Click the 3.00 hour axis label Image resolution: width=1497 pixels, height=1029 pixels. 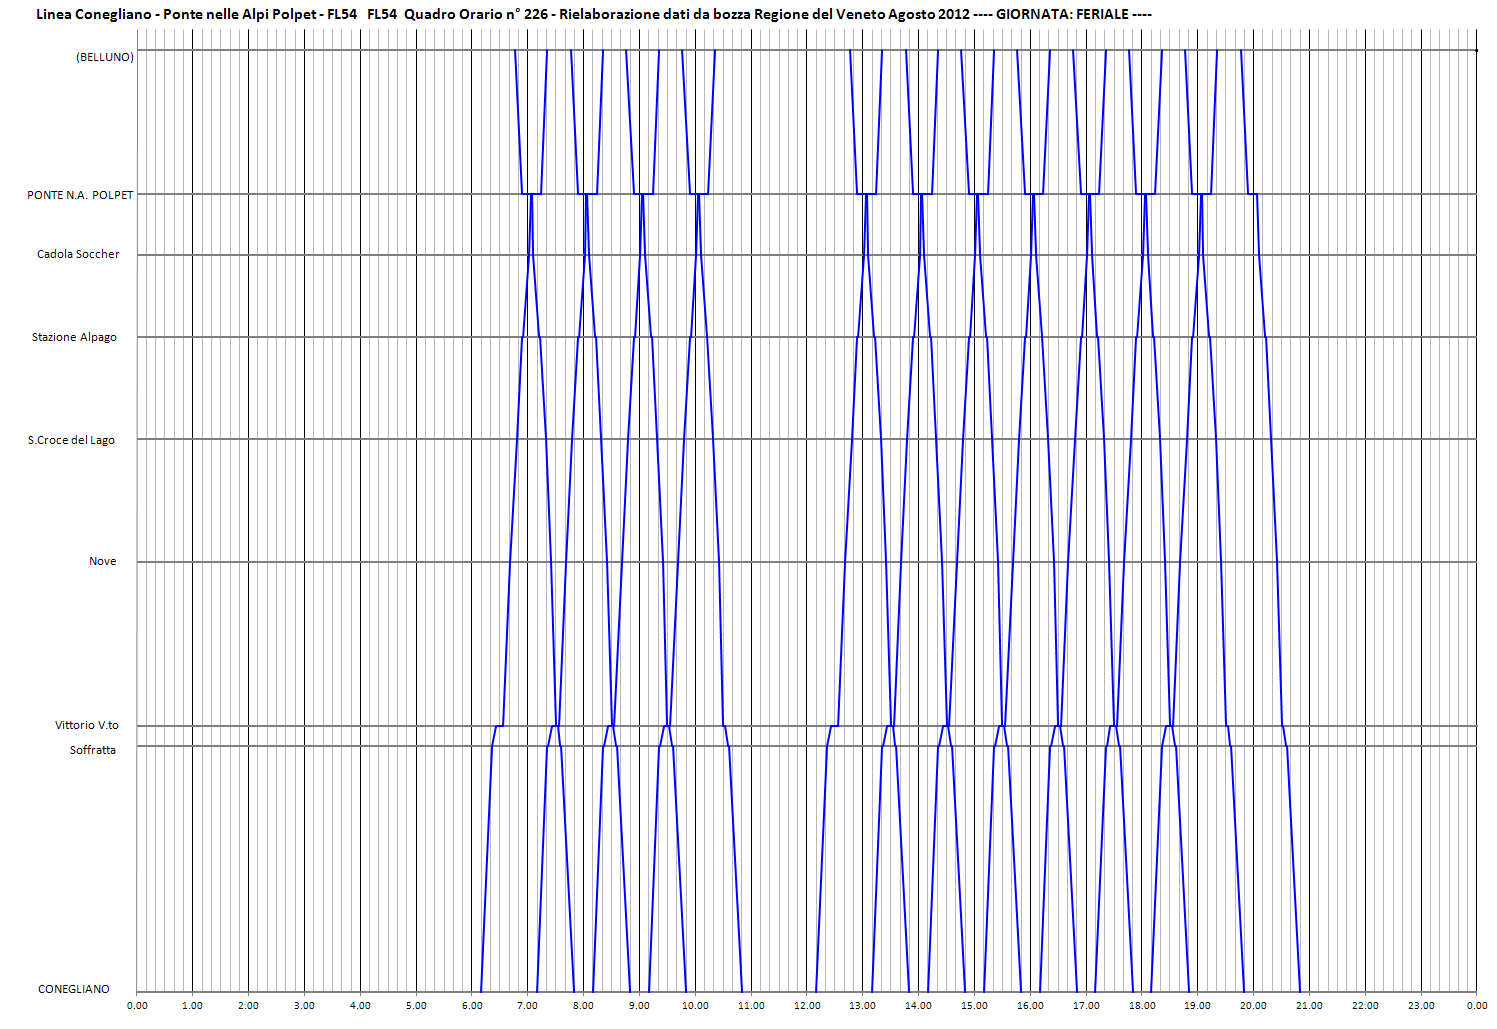305,1006
